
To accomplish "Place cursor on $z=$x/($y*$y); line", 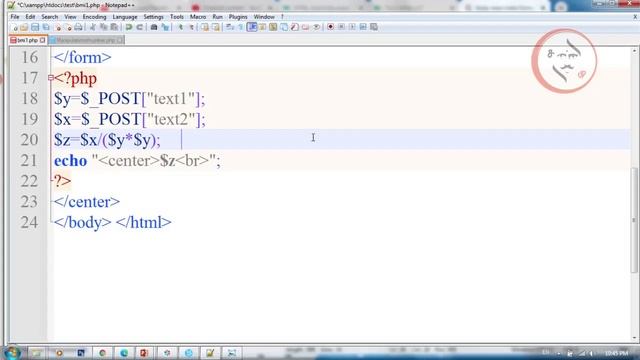I will point(107,140).
